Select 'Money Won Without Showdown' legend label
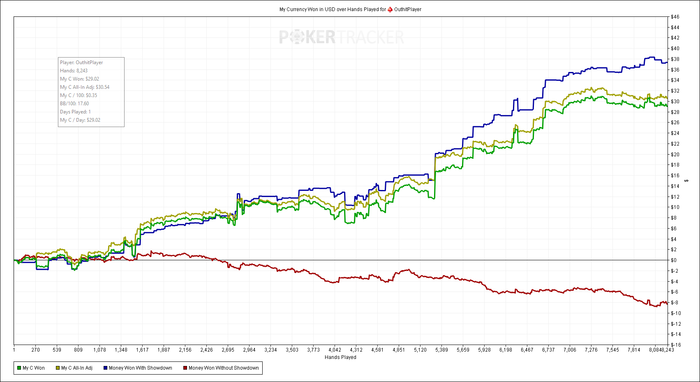The image size is (700, 382). point(223,368)
